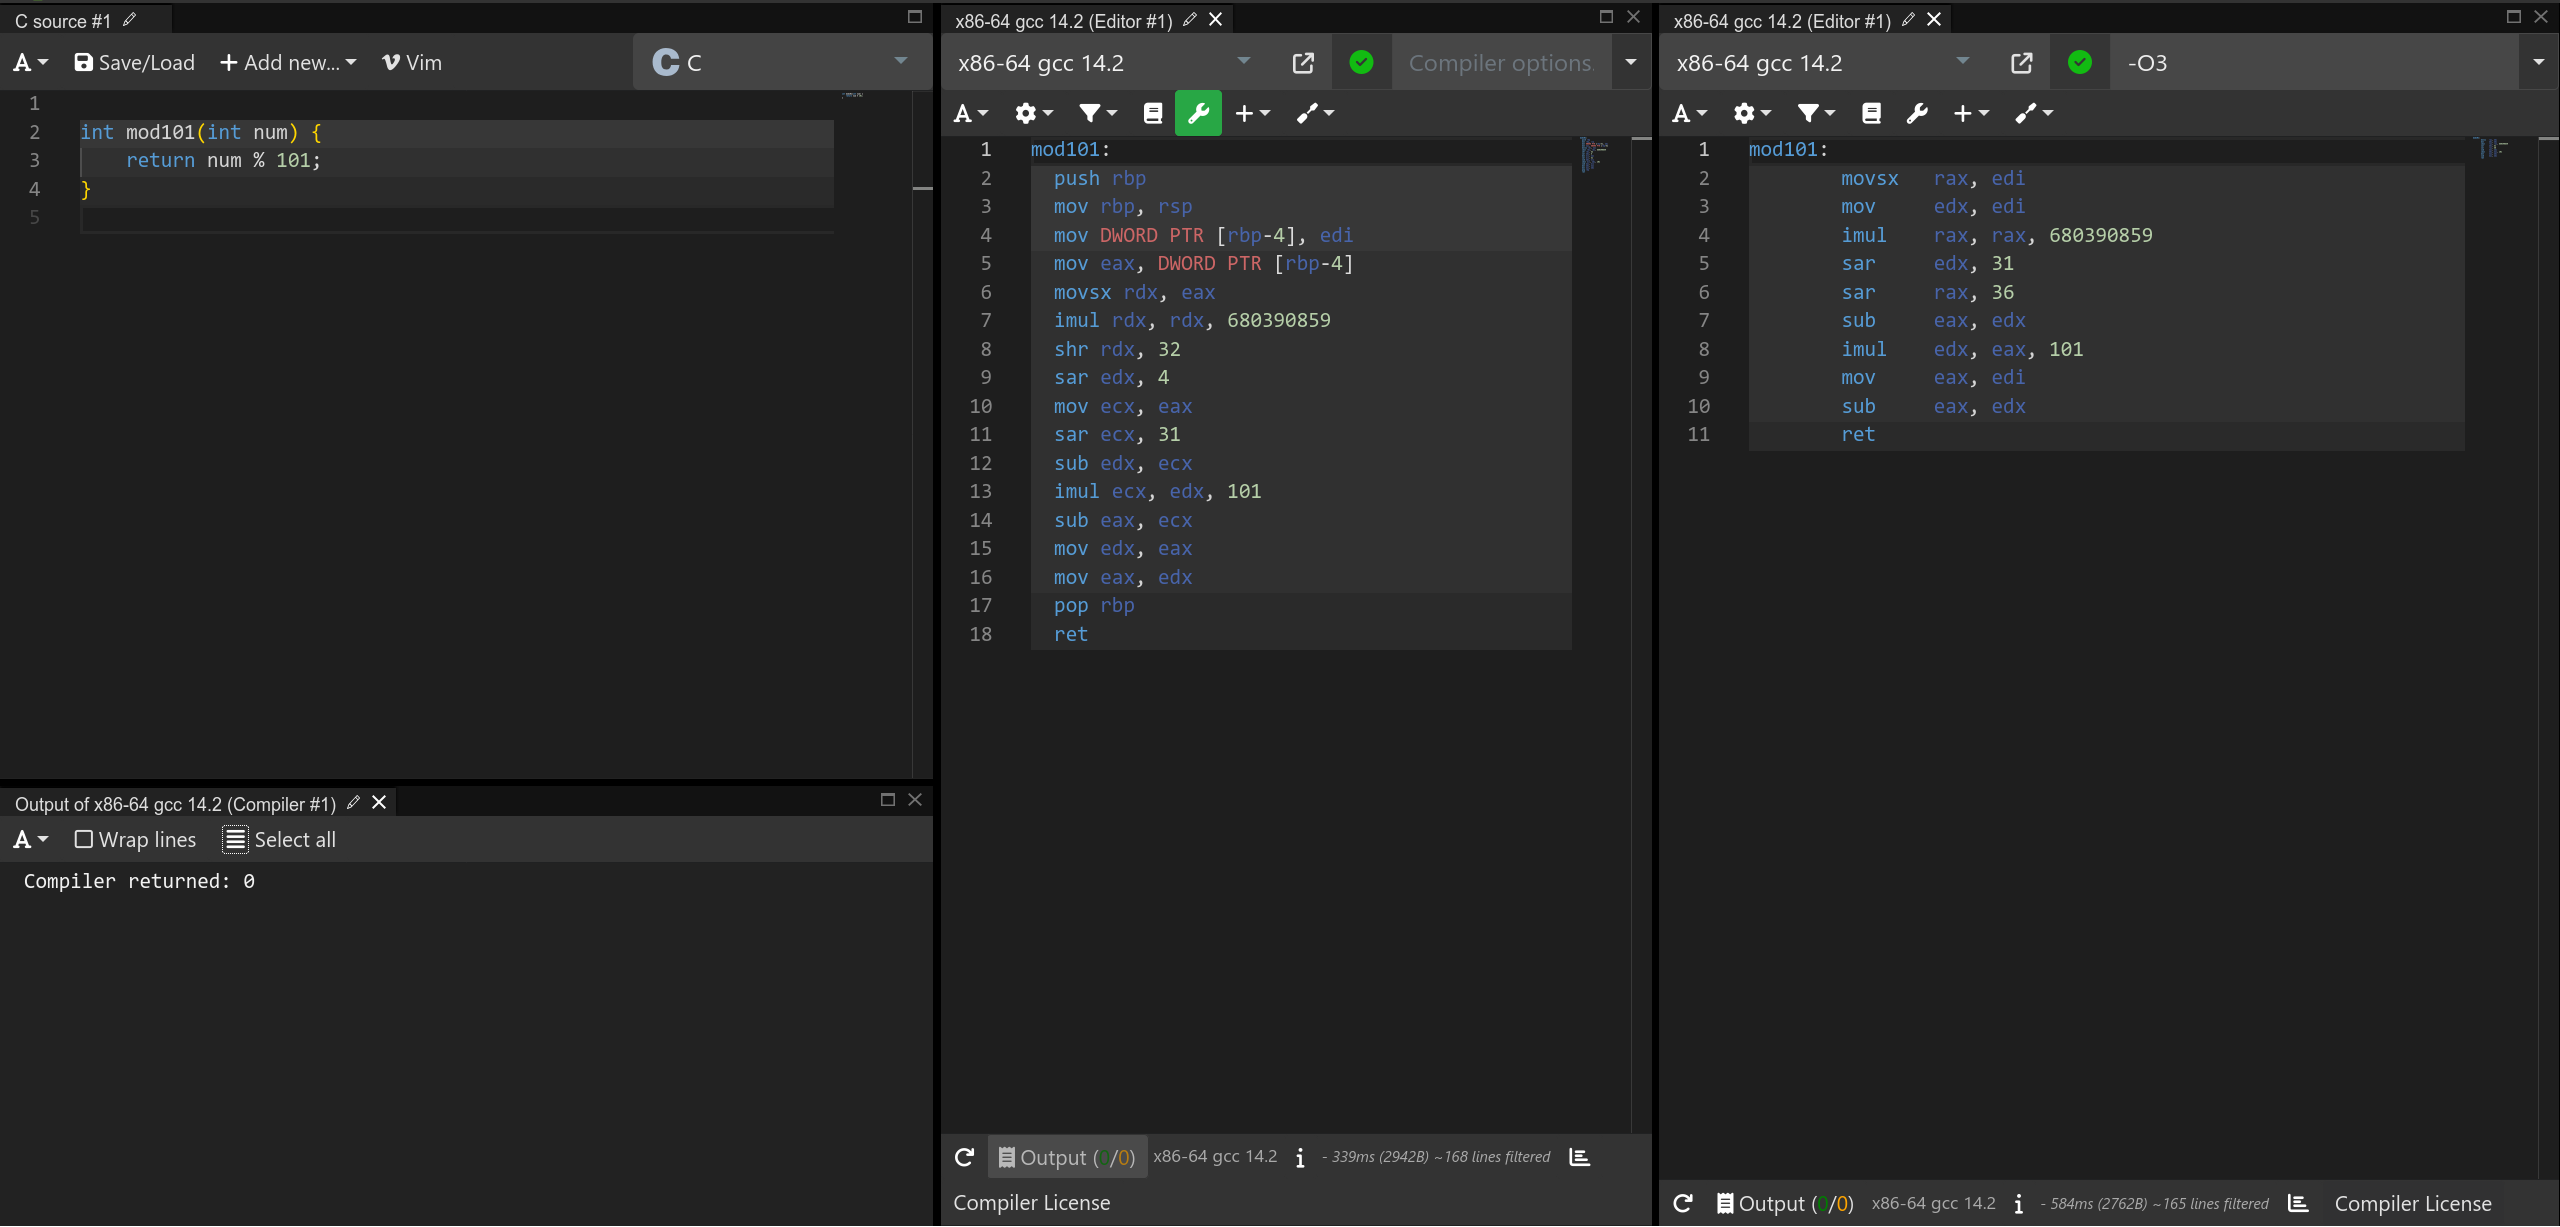The height and width of the screenshot is (1227, 2560).
Task: Focus the empty Compiler options field
Action: (1500, 63)
